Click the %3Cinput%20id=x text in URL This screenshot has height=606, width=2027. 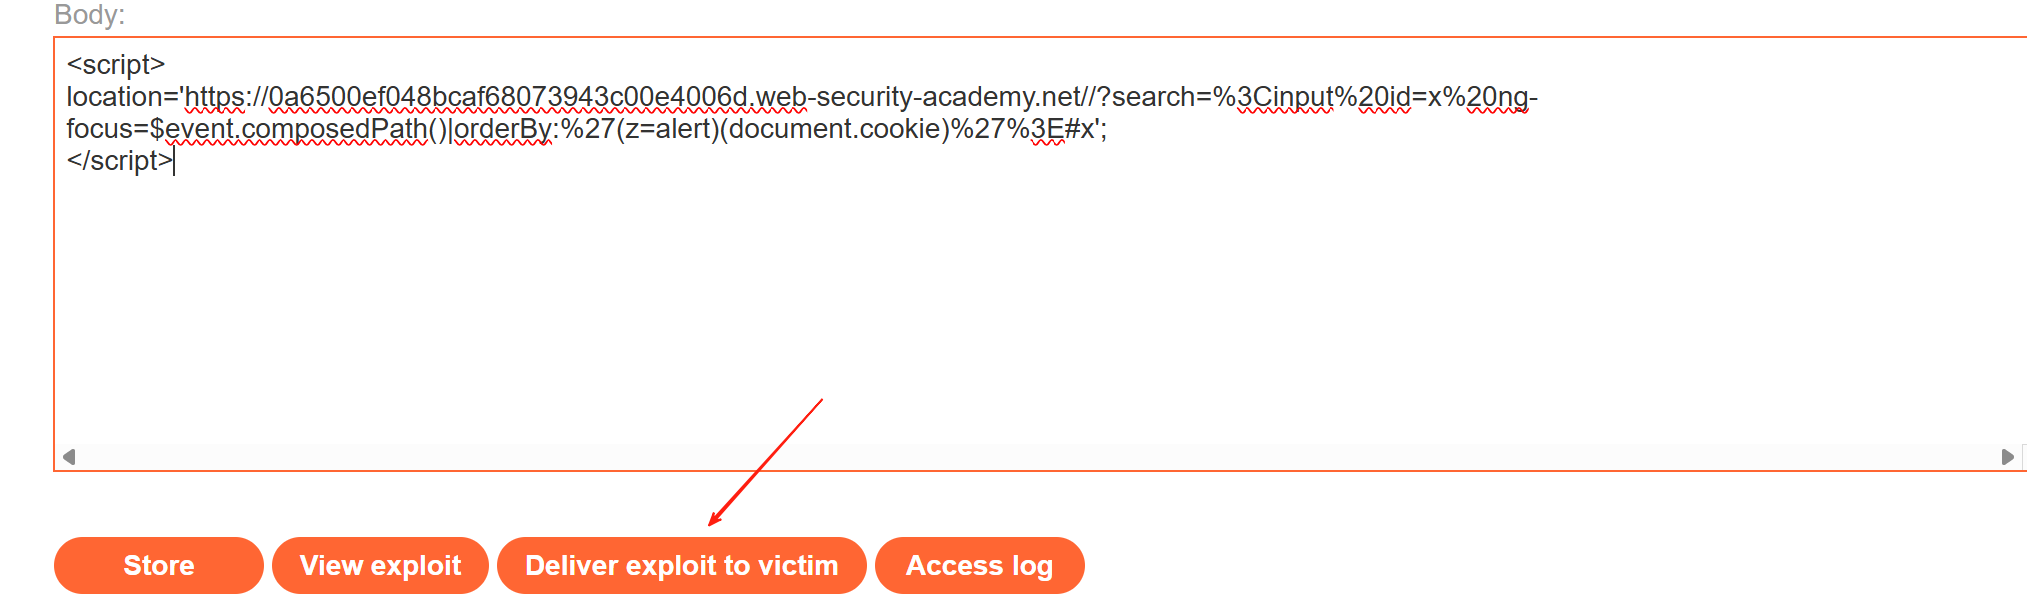click(1326, 97)
